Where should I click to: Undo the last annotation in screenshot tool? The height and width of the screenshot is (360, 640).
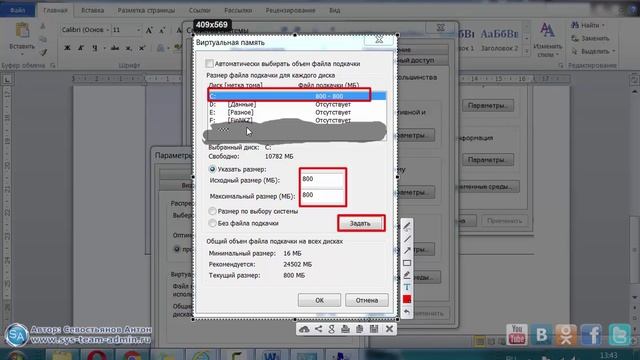pos(407,312)
